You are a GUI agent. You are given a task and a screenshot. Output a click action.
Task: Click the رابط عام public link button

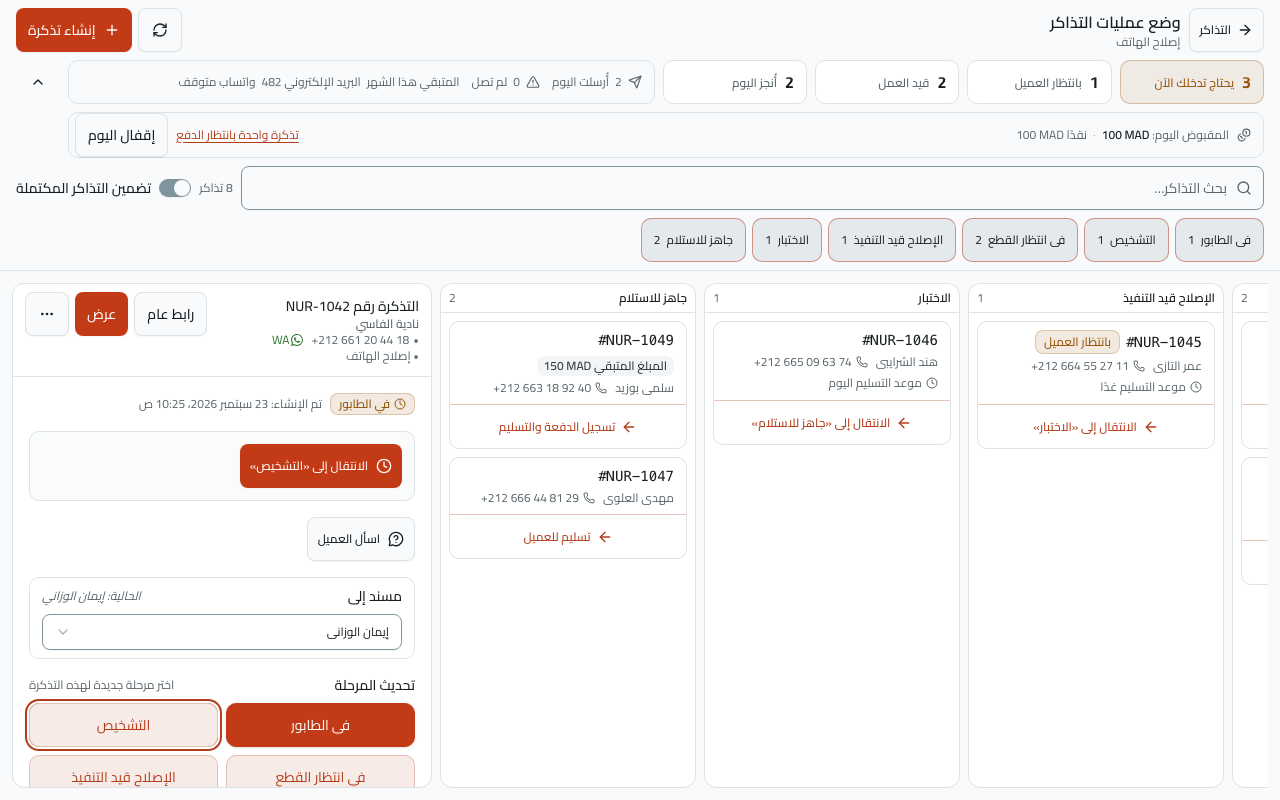[x=170, y=314]
